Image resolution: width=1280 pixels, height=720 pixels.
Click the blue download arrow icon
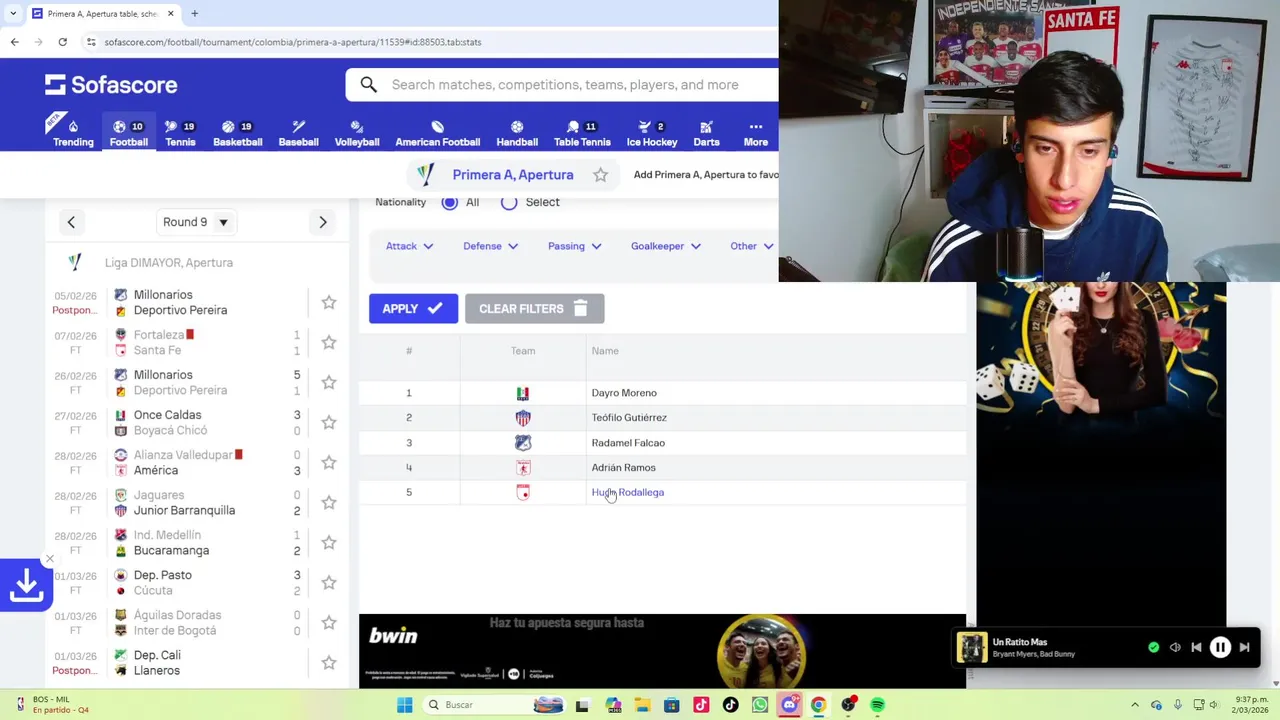(x=26, y=586)
